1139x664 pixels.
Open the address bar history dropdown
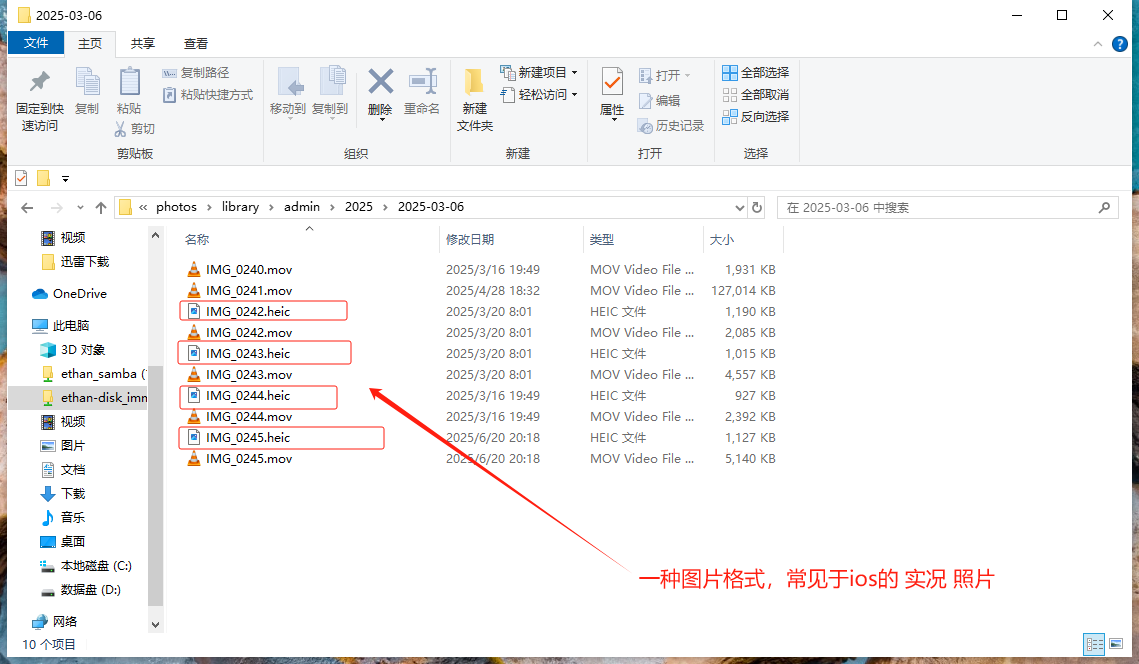click(740, 208)
